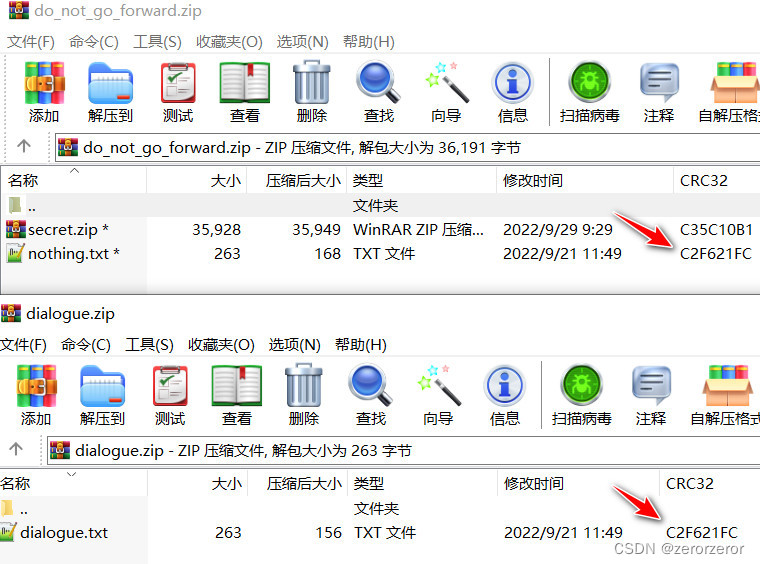Sort by 压缩后大小 column in do_not_go_forward.zip window
The height and width of the screenshot is (564, 760).
pos(297,180)
